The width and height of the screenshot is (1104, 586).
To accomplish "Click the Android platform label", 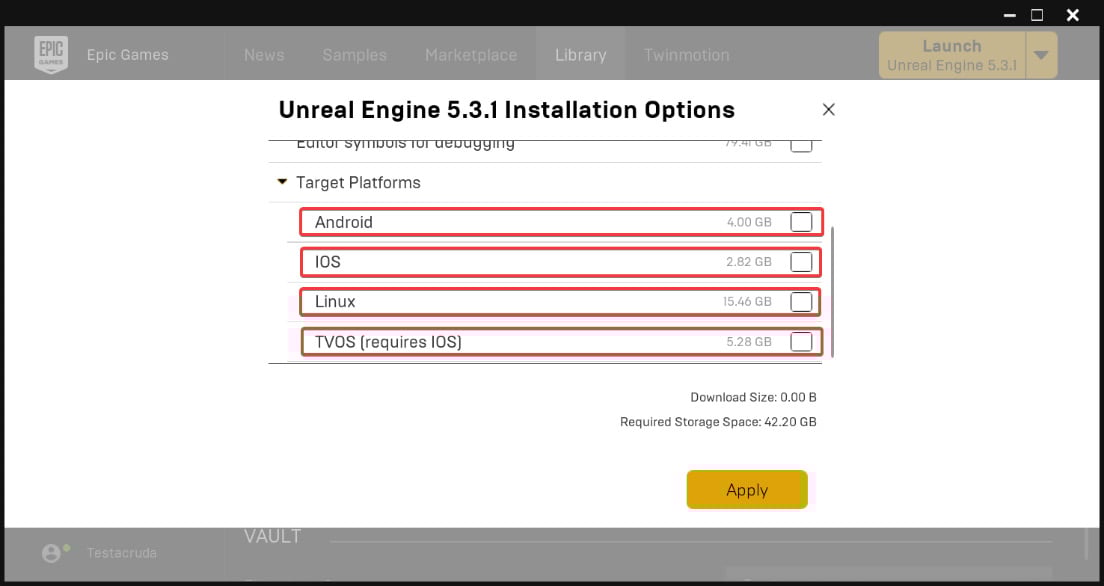I will (x=344, y=222).
